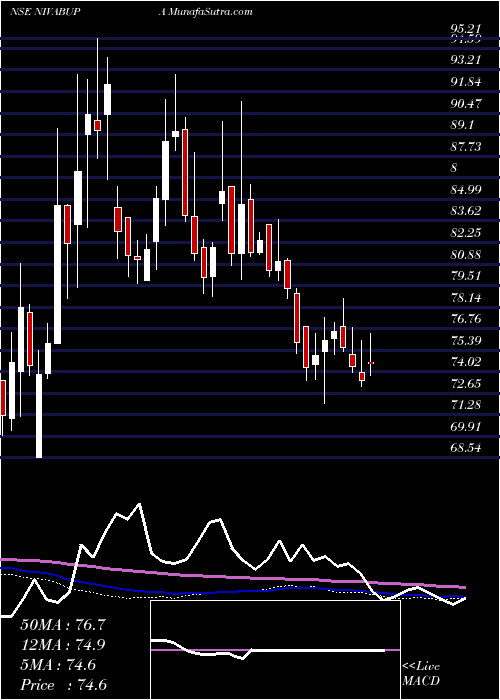Click the 89.1 price axis label
The width and height of the screenshot is (500, 700).
pos(462,125)
